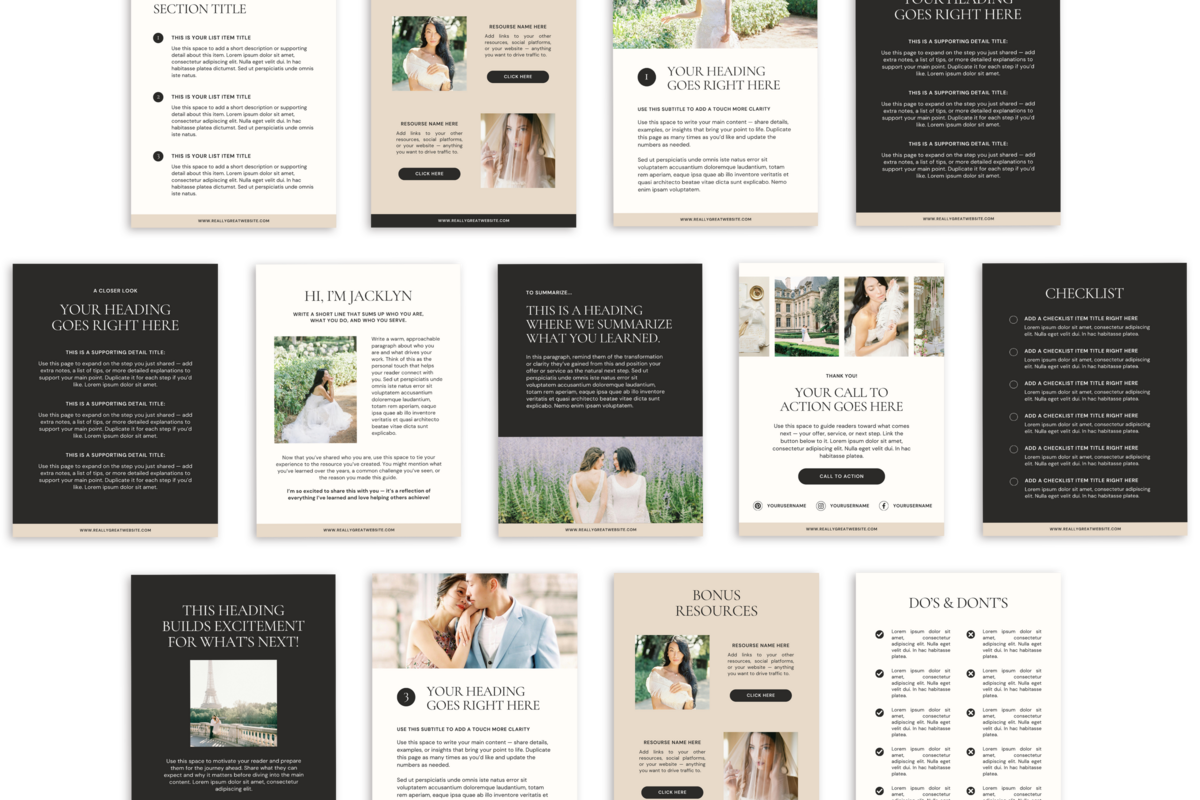Click second checkmark icon in Do's column
Screen dimensions: 1200x800
coord(880,673)
